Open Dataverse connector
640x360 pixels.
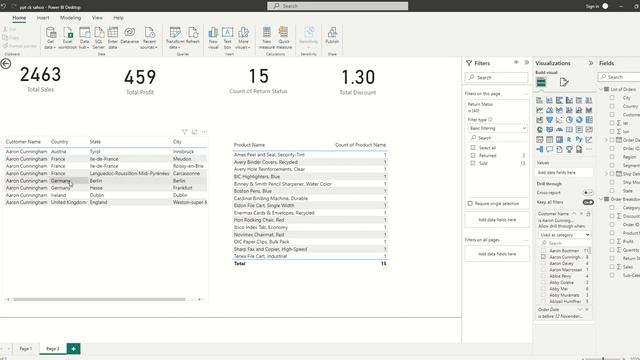point(130,36)
